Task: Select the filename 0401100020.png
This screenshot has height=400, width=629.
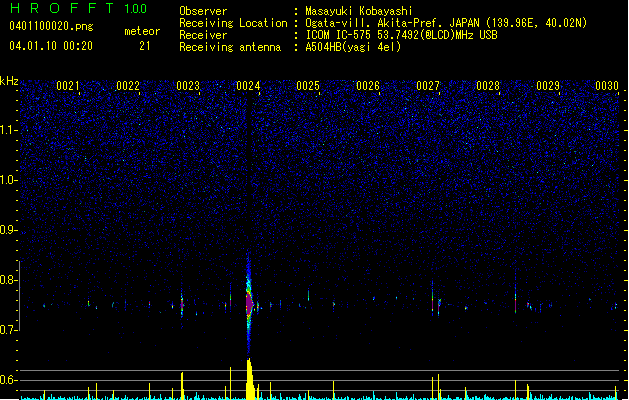Action: (x=51, y=26)
